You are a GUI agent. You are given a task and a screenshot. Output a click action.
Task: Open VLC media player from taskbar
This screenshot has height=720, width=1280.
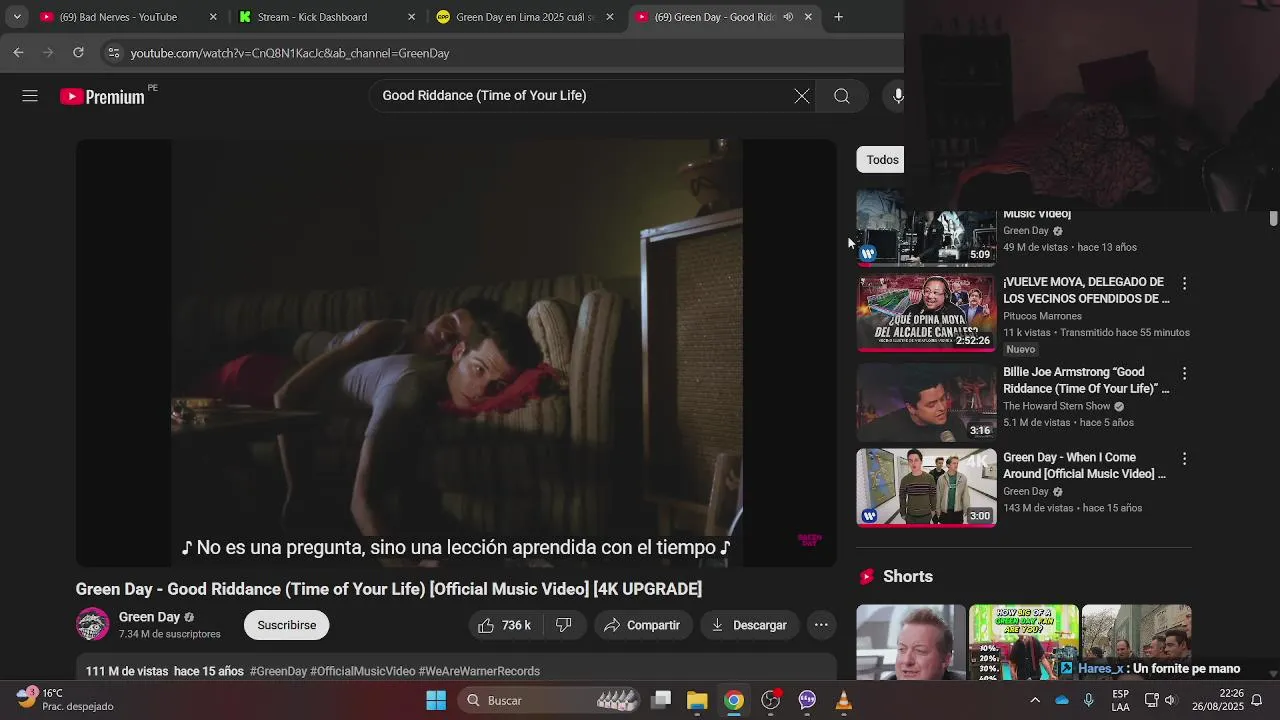coord(844,700)
